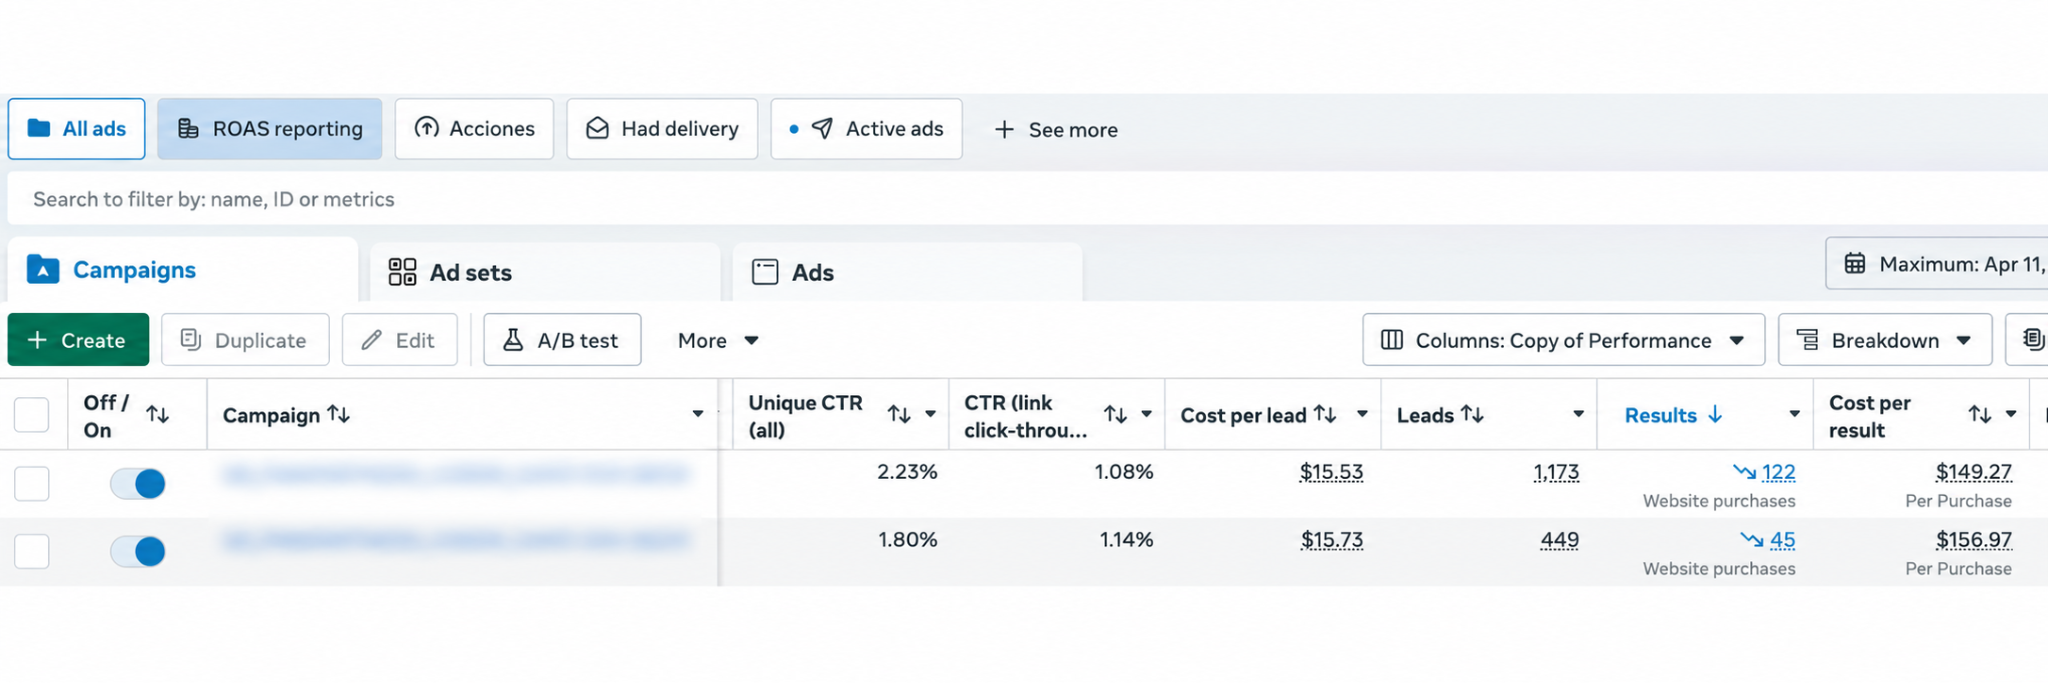Sort by the Off / On column arrows
This screenshot has height=683, width=2048.
(157, 414)
